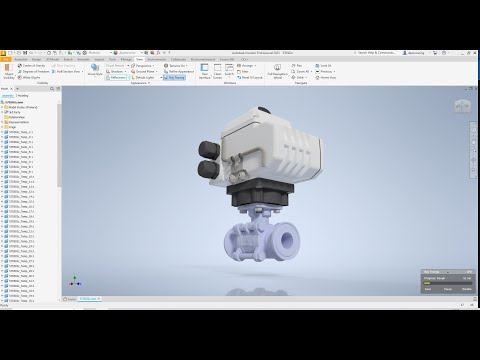Viewport: 480px width, 360px height.
Task: Open the Object Visibility tool
Action: click(9, 71)
